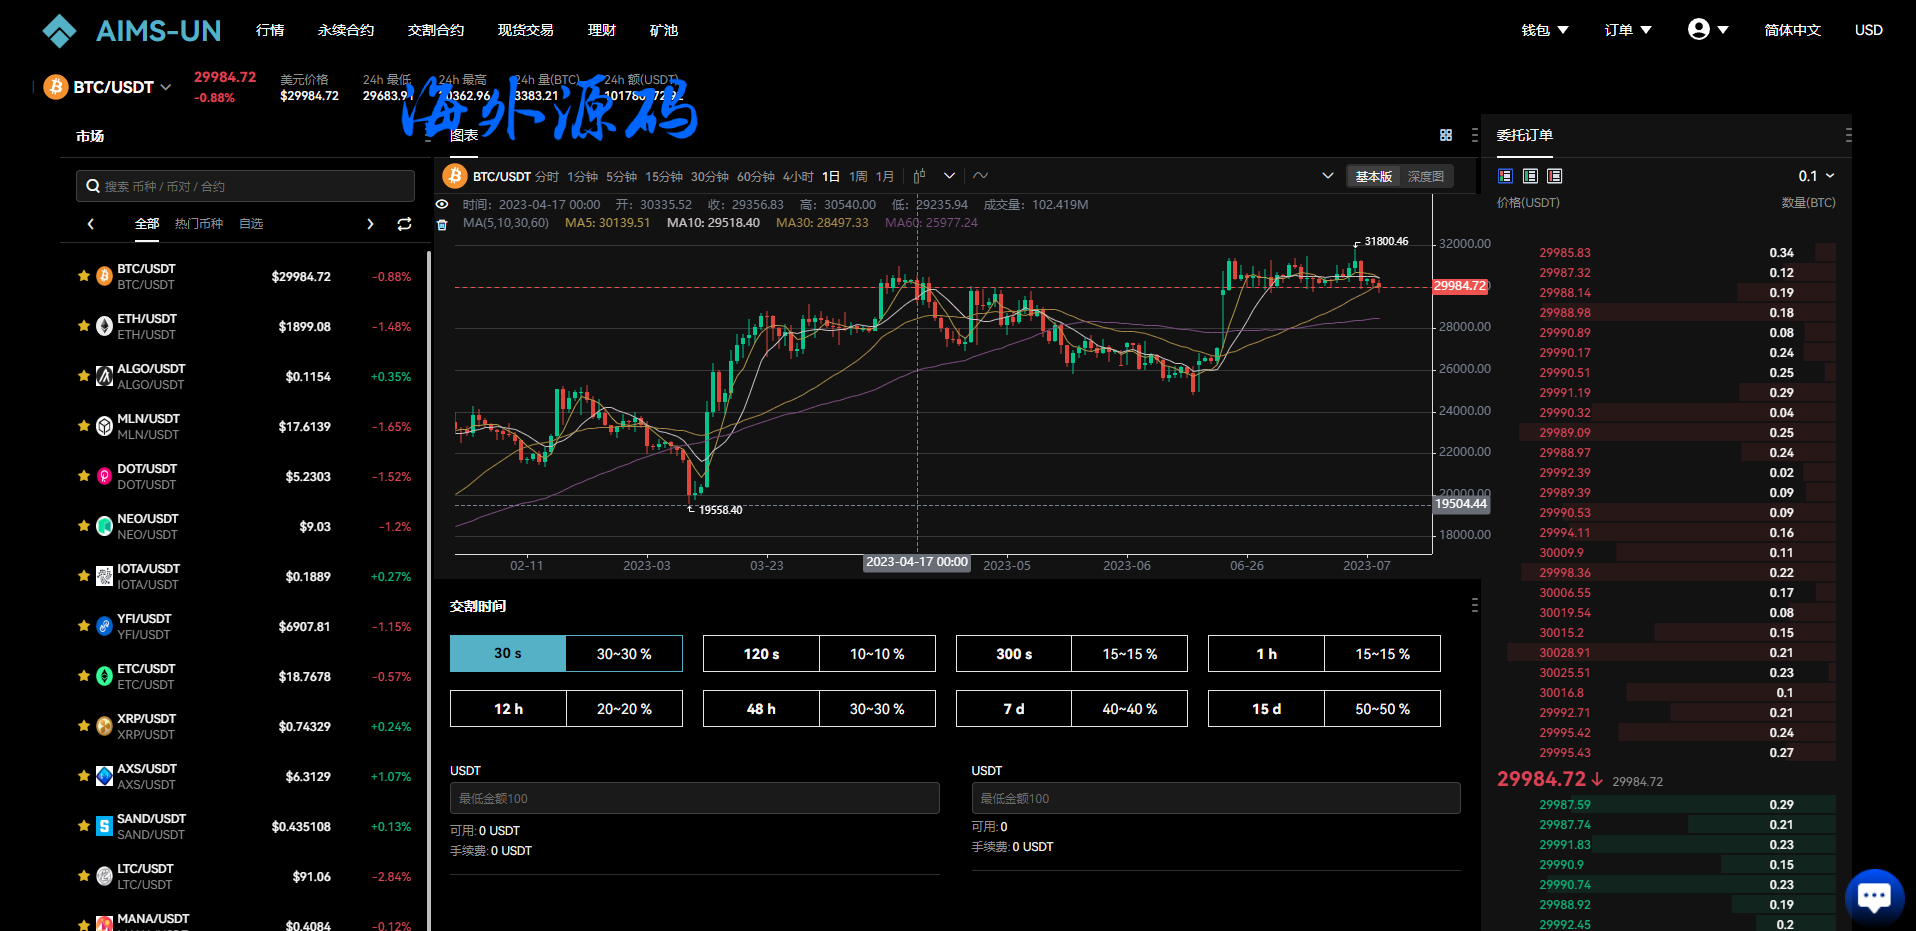Select the 120 s delivery time option
The height and width of the screenshot is (931, 1916).
(x=761, y=654)
